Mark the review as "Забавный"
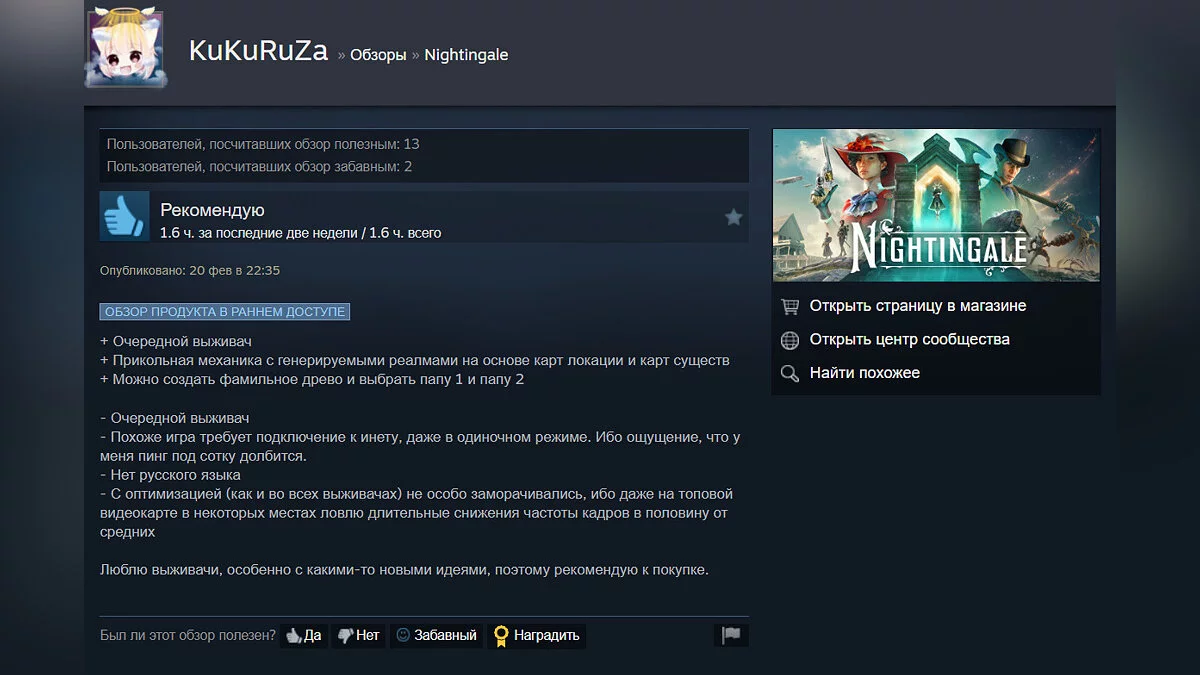This screenshot has height=675, width=1200. (x=436, y=635)
